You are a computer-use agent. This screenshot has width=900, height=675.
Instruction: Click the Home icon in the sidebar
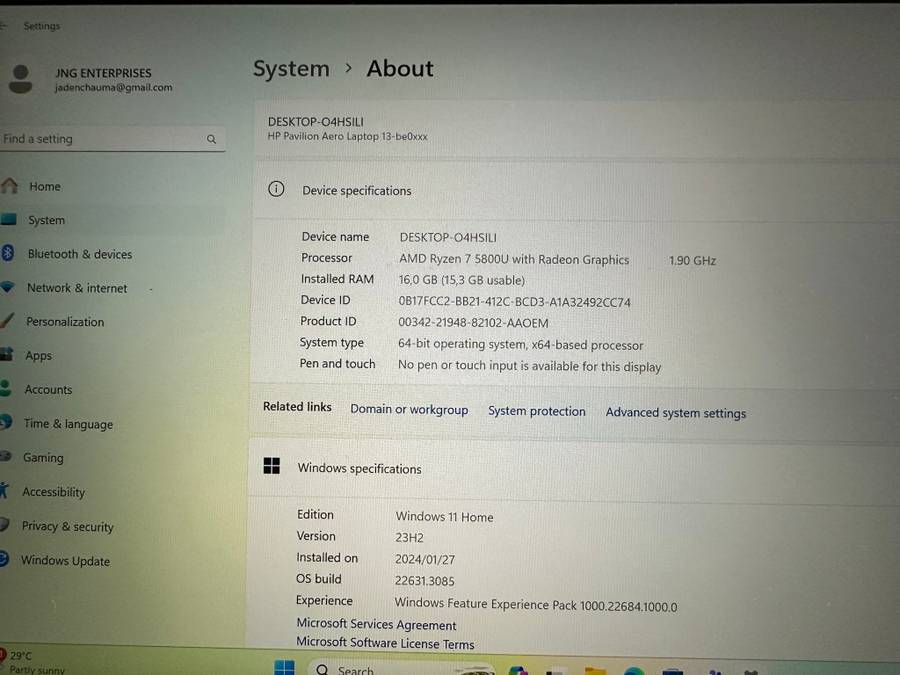[10, 186]
